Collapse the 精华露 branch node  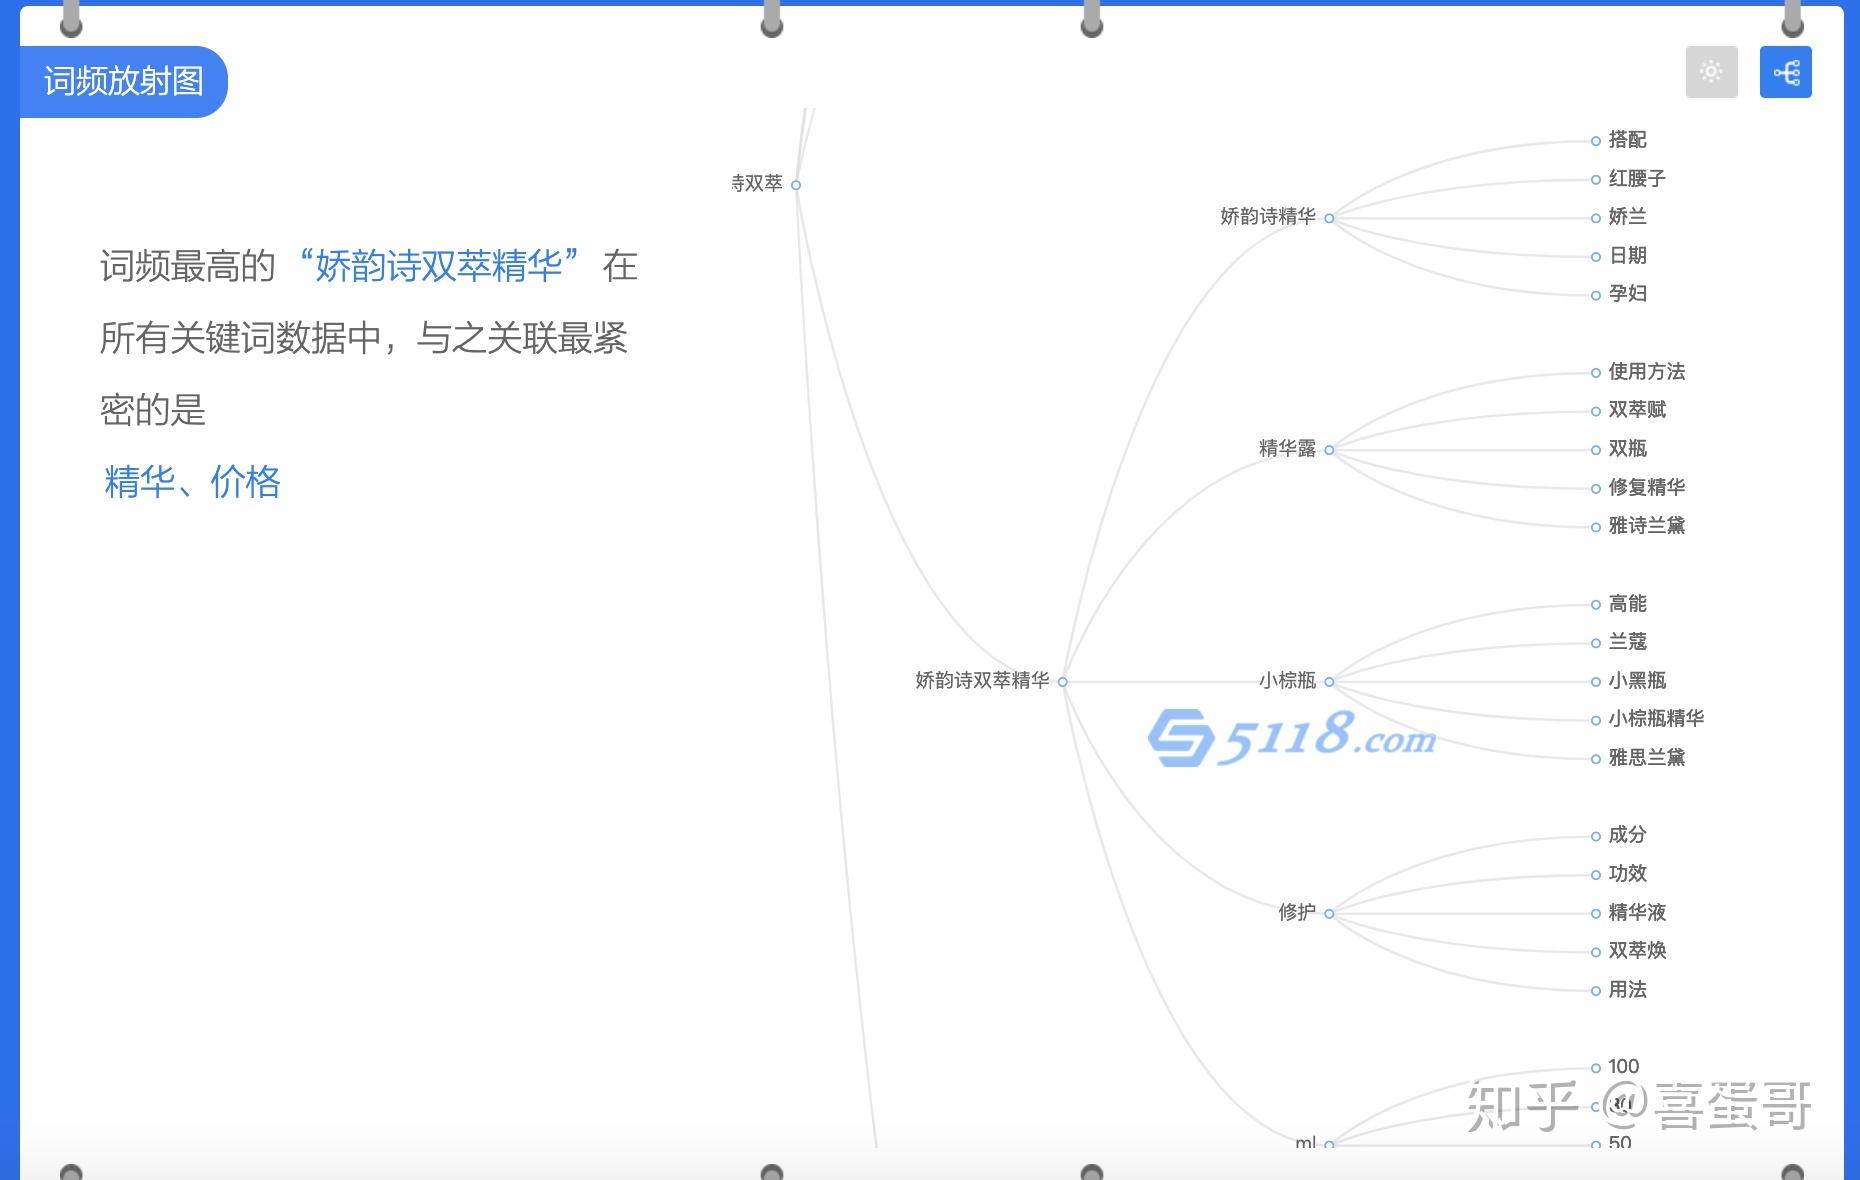tap(1329, 450)
